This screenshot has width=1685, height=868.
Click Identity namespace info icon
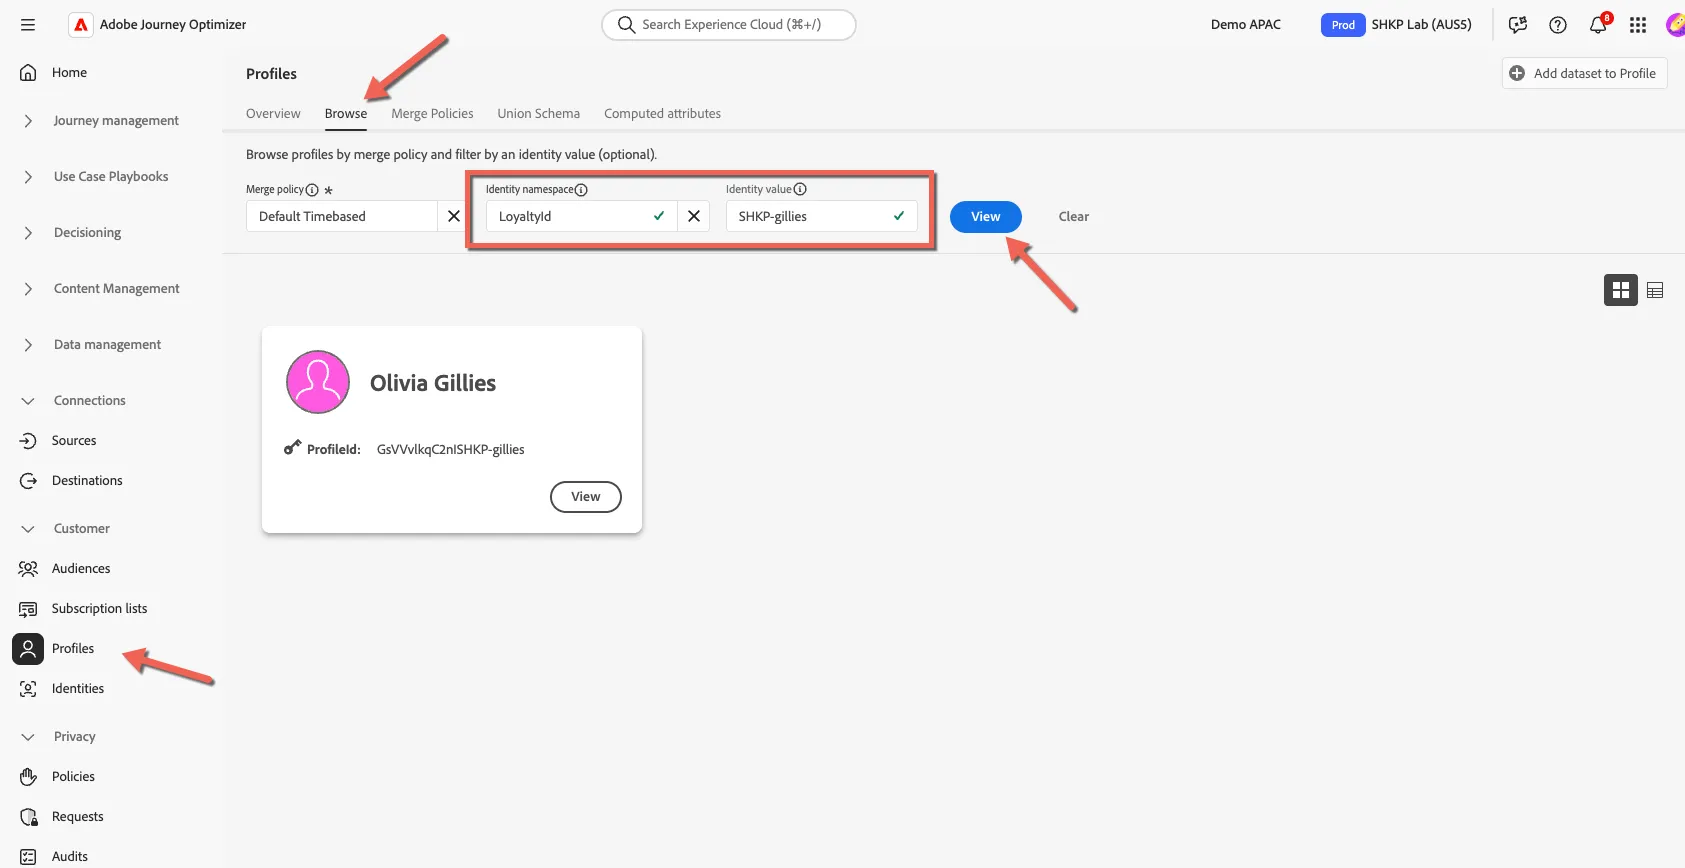581,190
